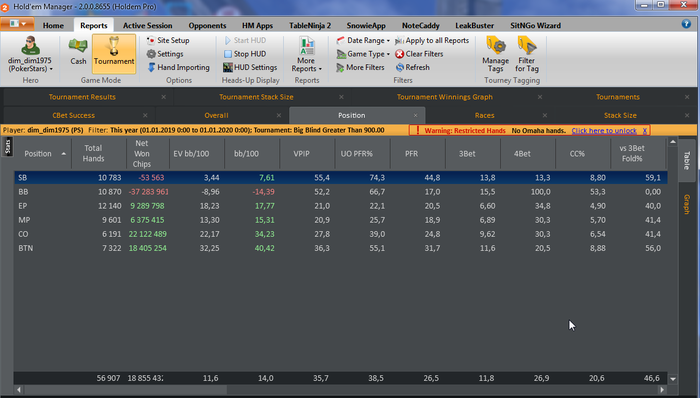Viewport: 700px width, 398px height.
Task: Switch to Tournament Stack Size report tab
Action: (256, 97)
